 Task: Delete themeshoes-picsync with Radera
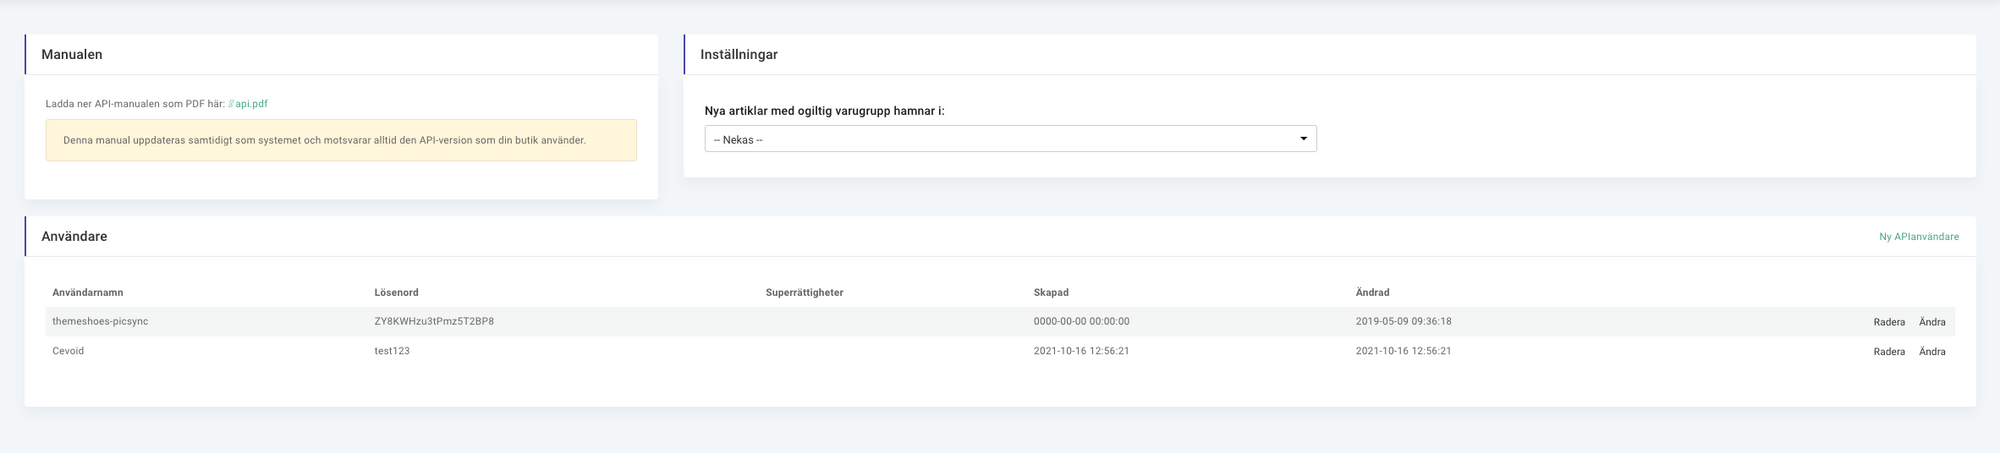1889,322
